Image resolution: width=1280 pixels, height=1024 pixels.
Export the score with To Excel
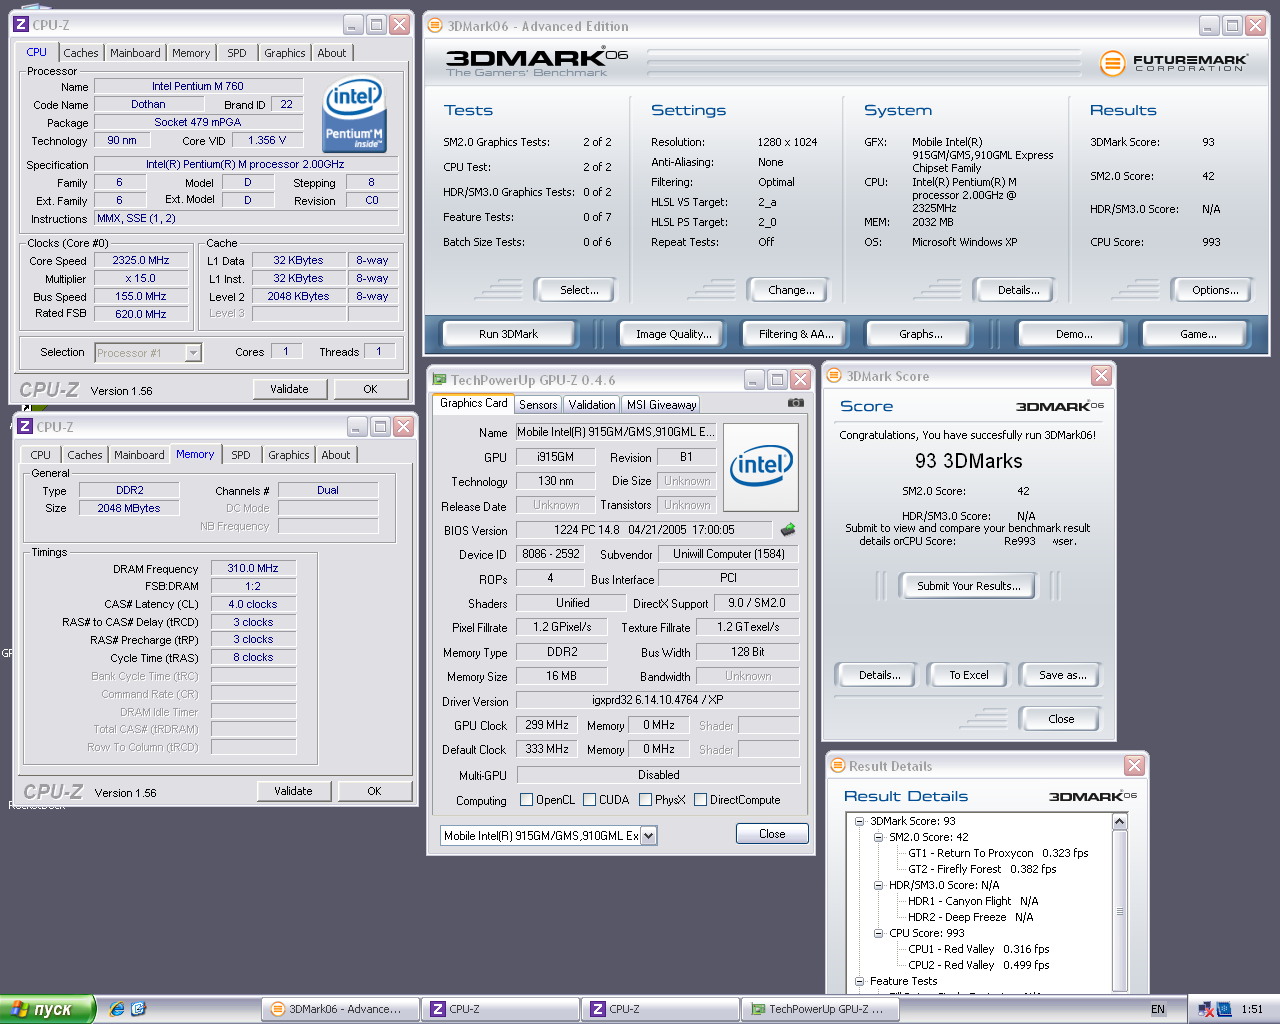969,675
